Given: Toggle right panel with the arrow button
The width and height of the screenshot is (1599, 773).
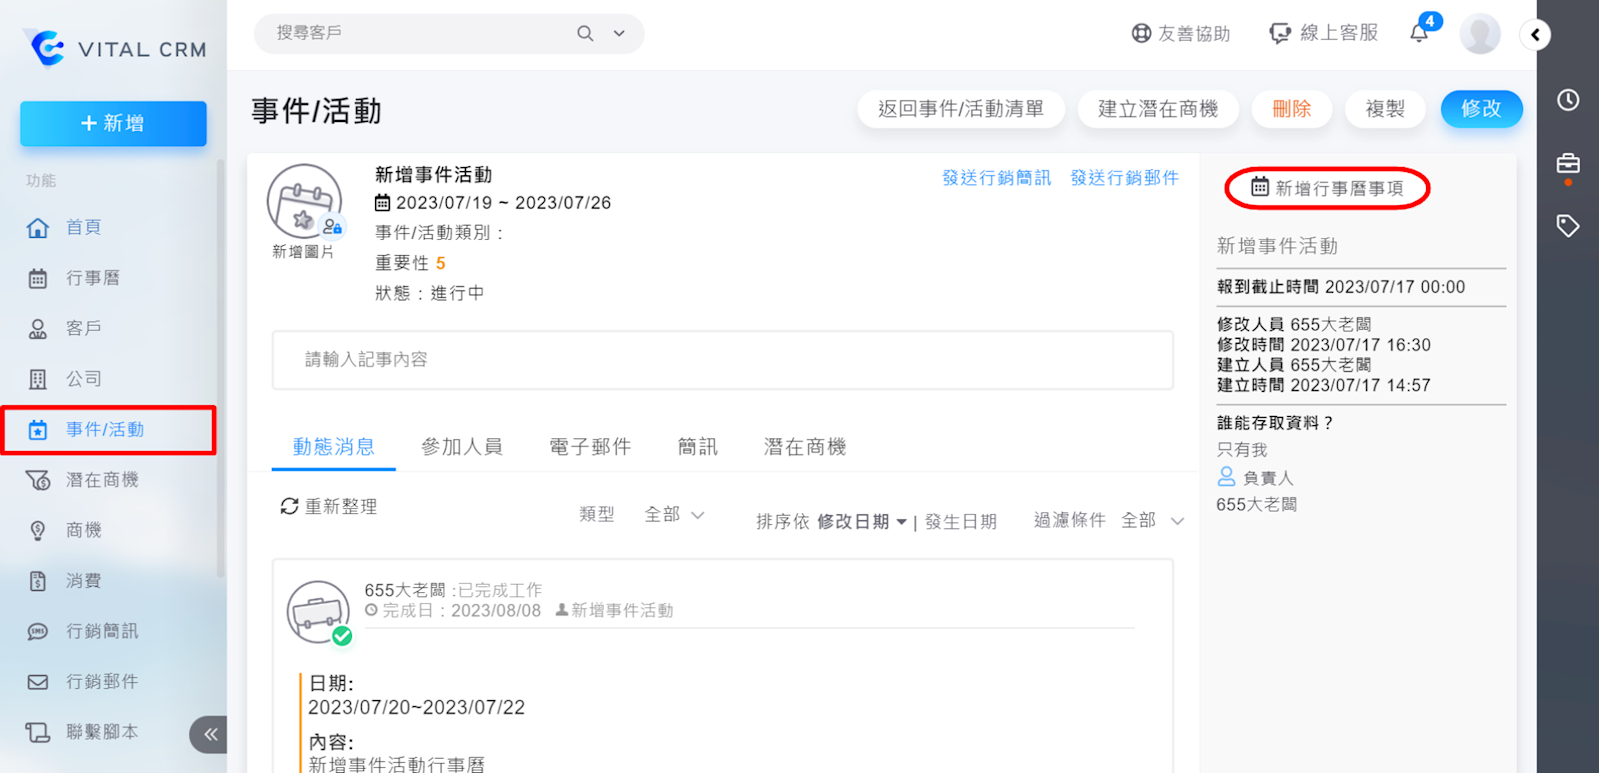Looking at the screenshot, I should click(x=1535, y=35).
